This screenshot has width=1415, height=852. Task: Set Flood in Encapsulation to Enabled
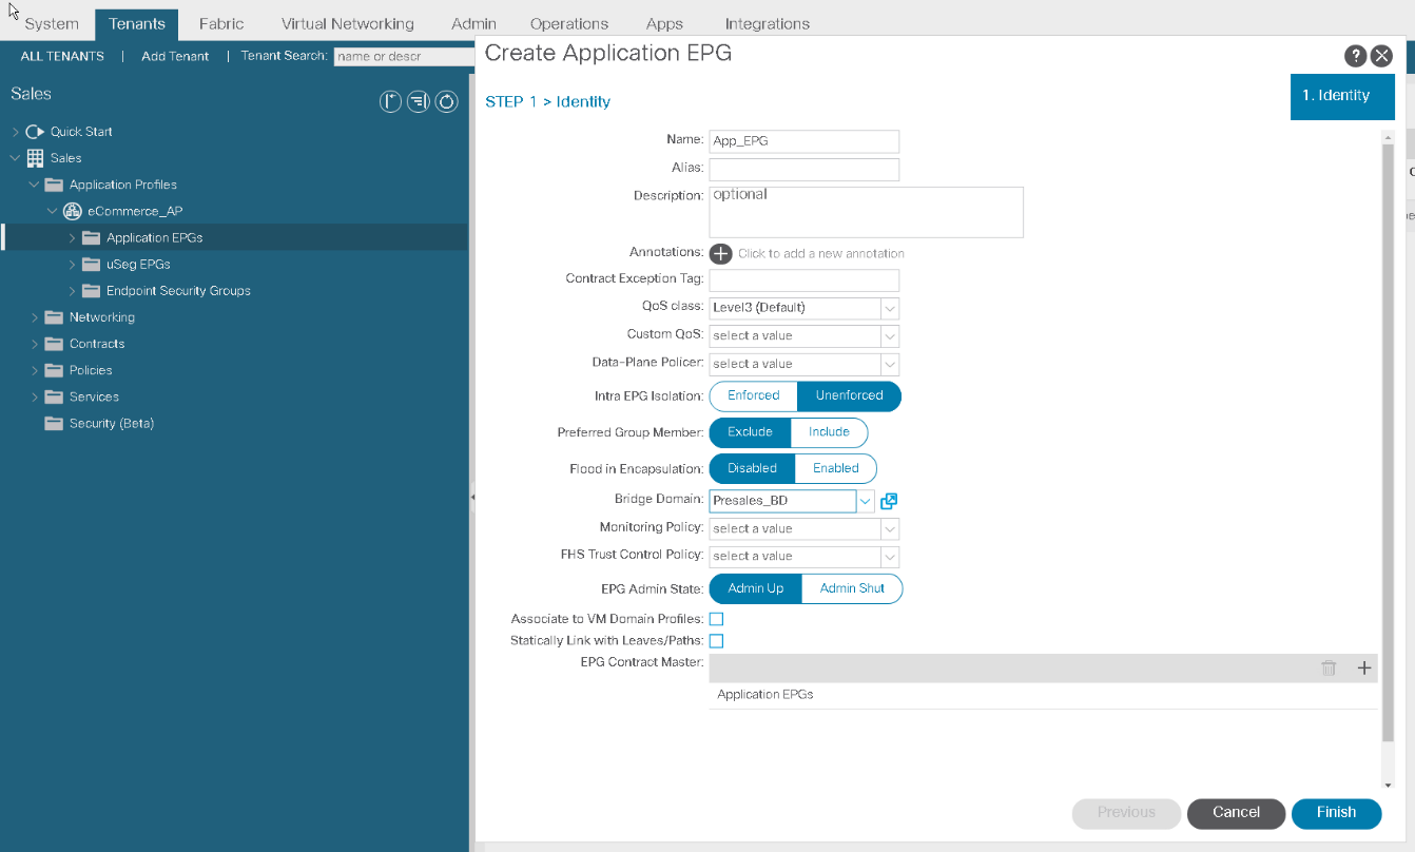(836, 468)
